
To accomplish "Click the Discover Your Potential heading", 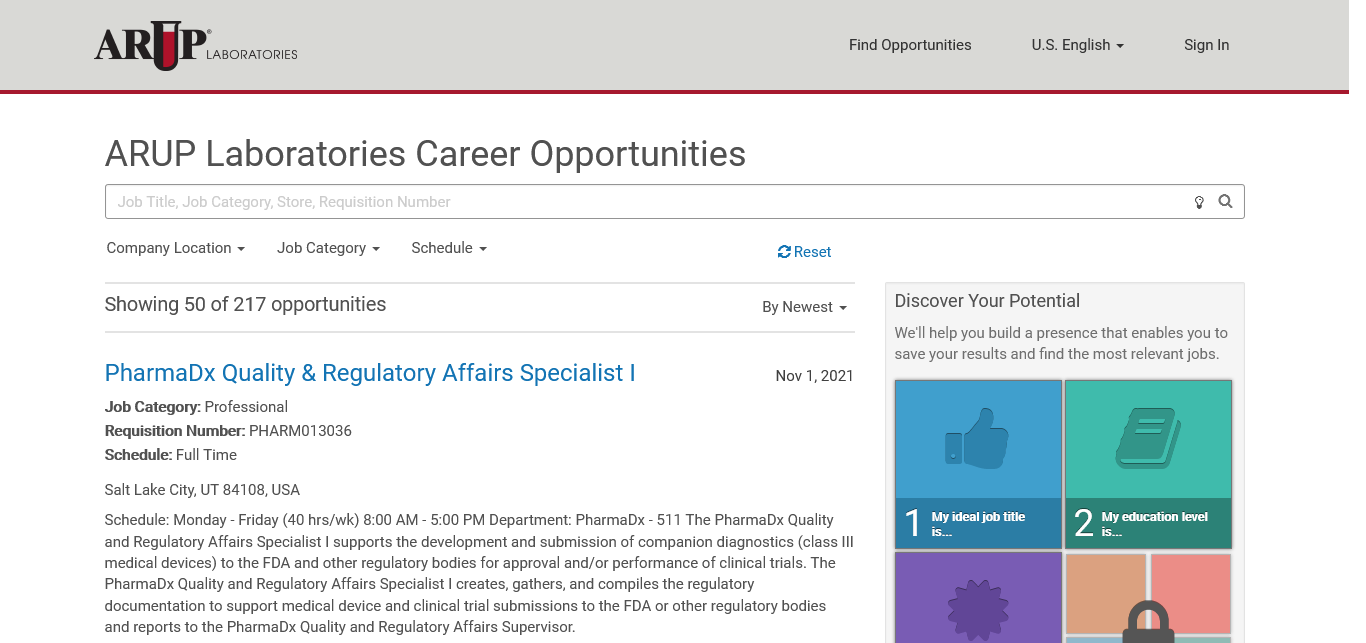I will [987, 301].
